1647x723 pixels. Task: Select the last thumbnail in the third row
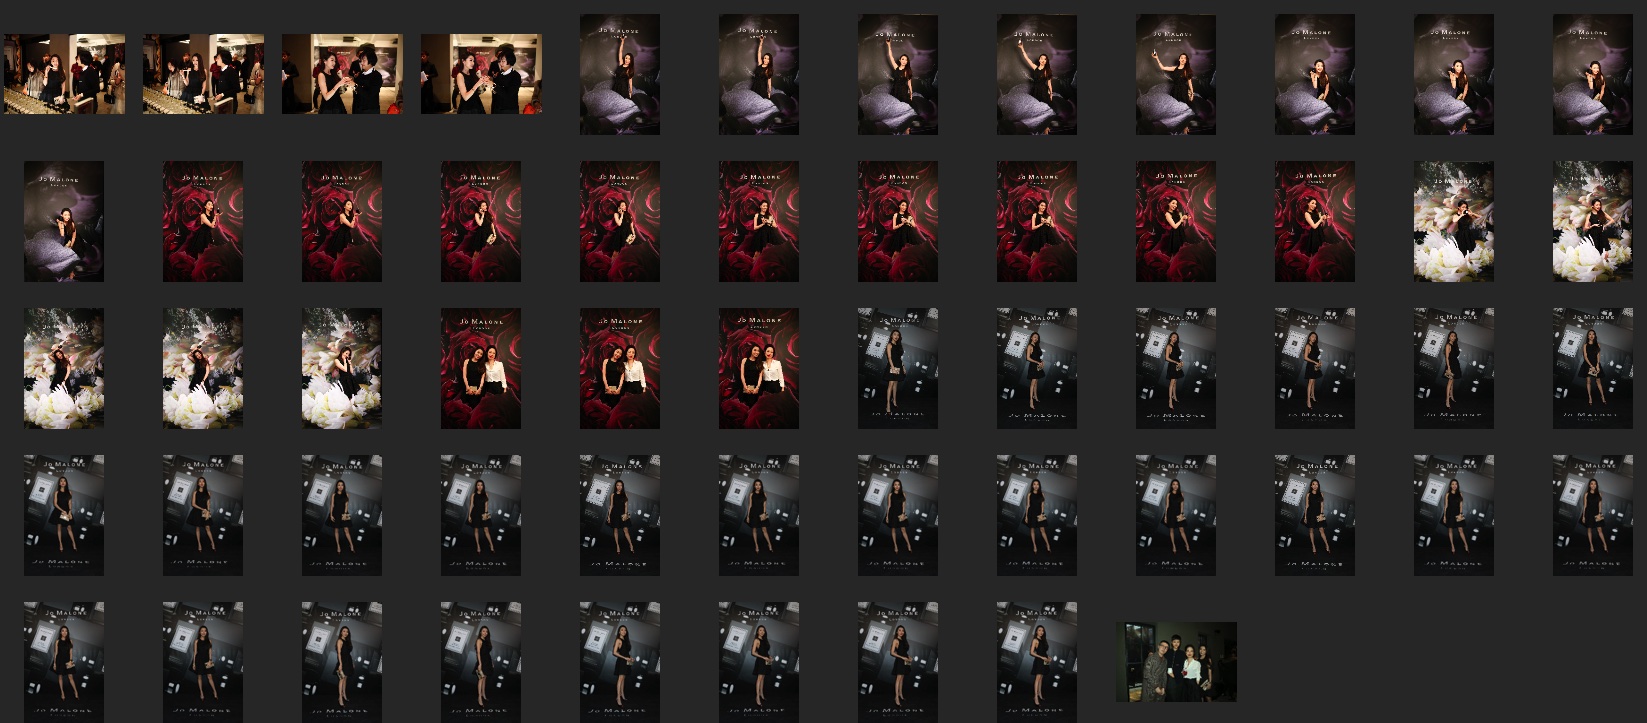1592,368
